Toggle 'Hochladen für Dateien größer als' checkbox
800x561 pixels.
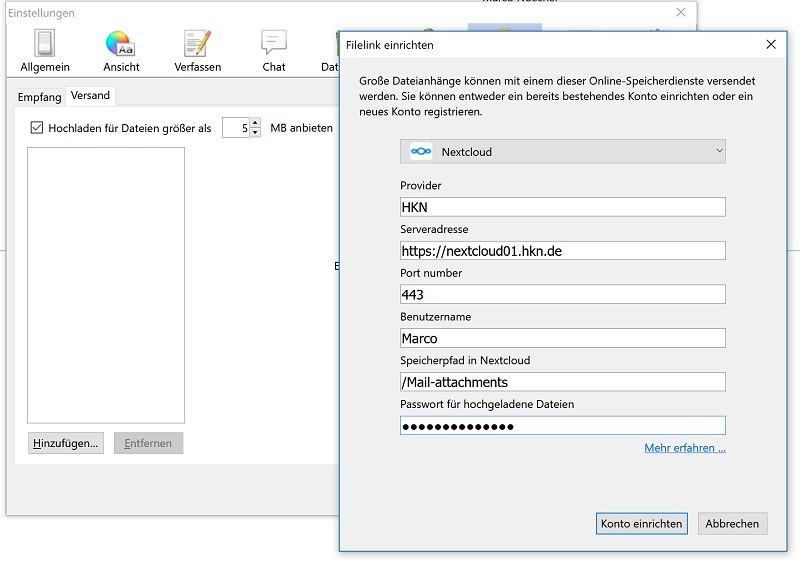(x=37, y=128)
